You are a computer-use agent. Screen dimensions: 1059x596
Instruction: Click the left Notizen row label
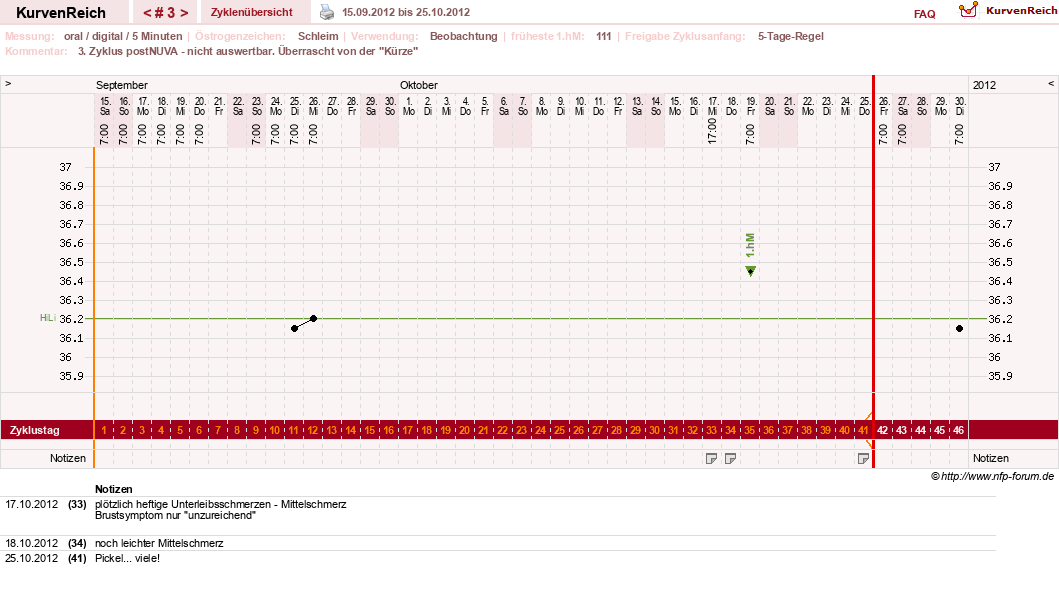(68, 458)
